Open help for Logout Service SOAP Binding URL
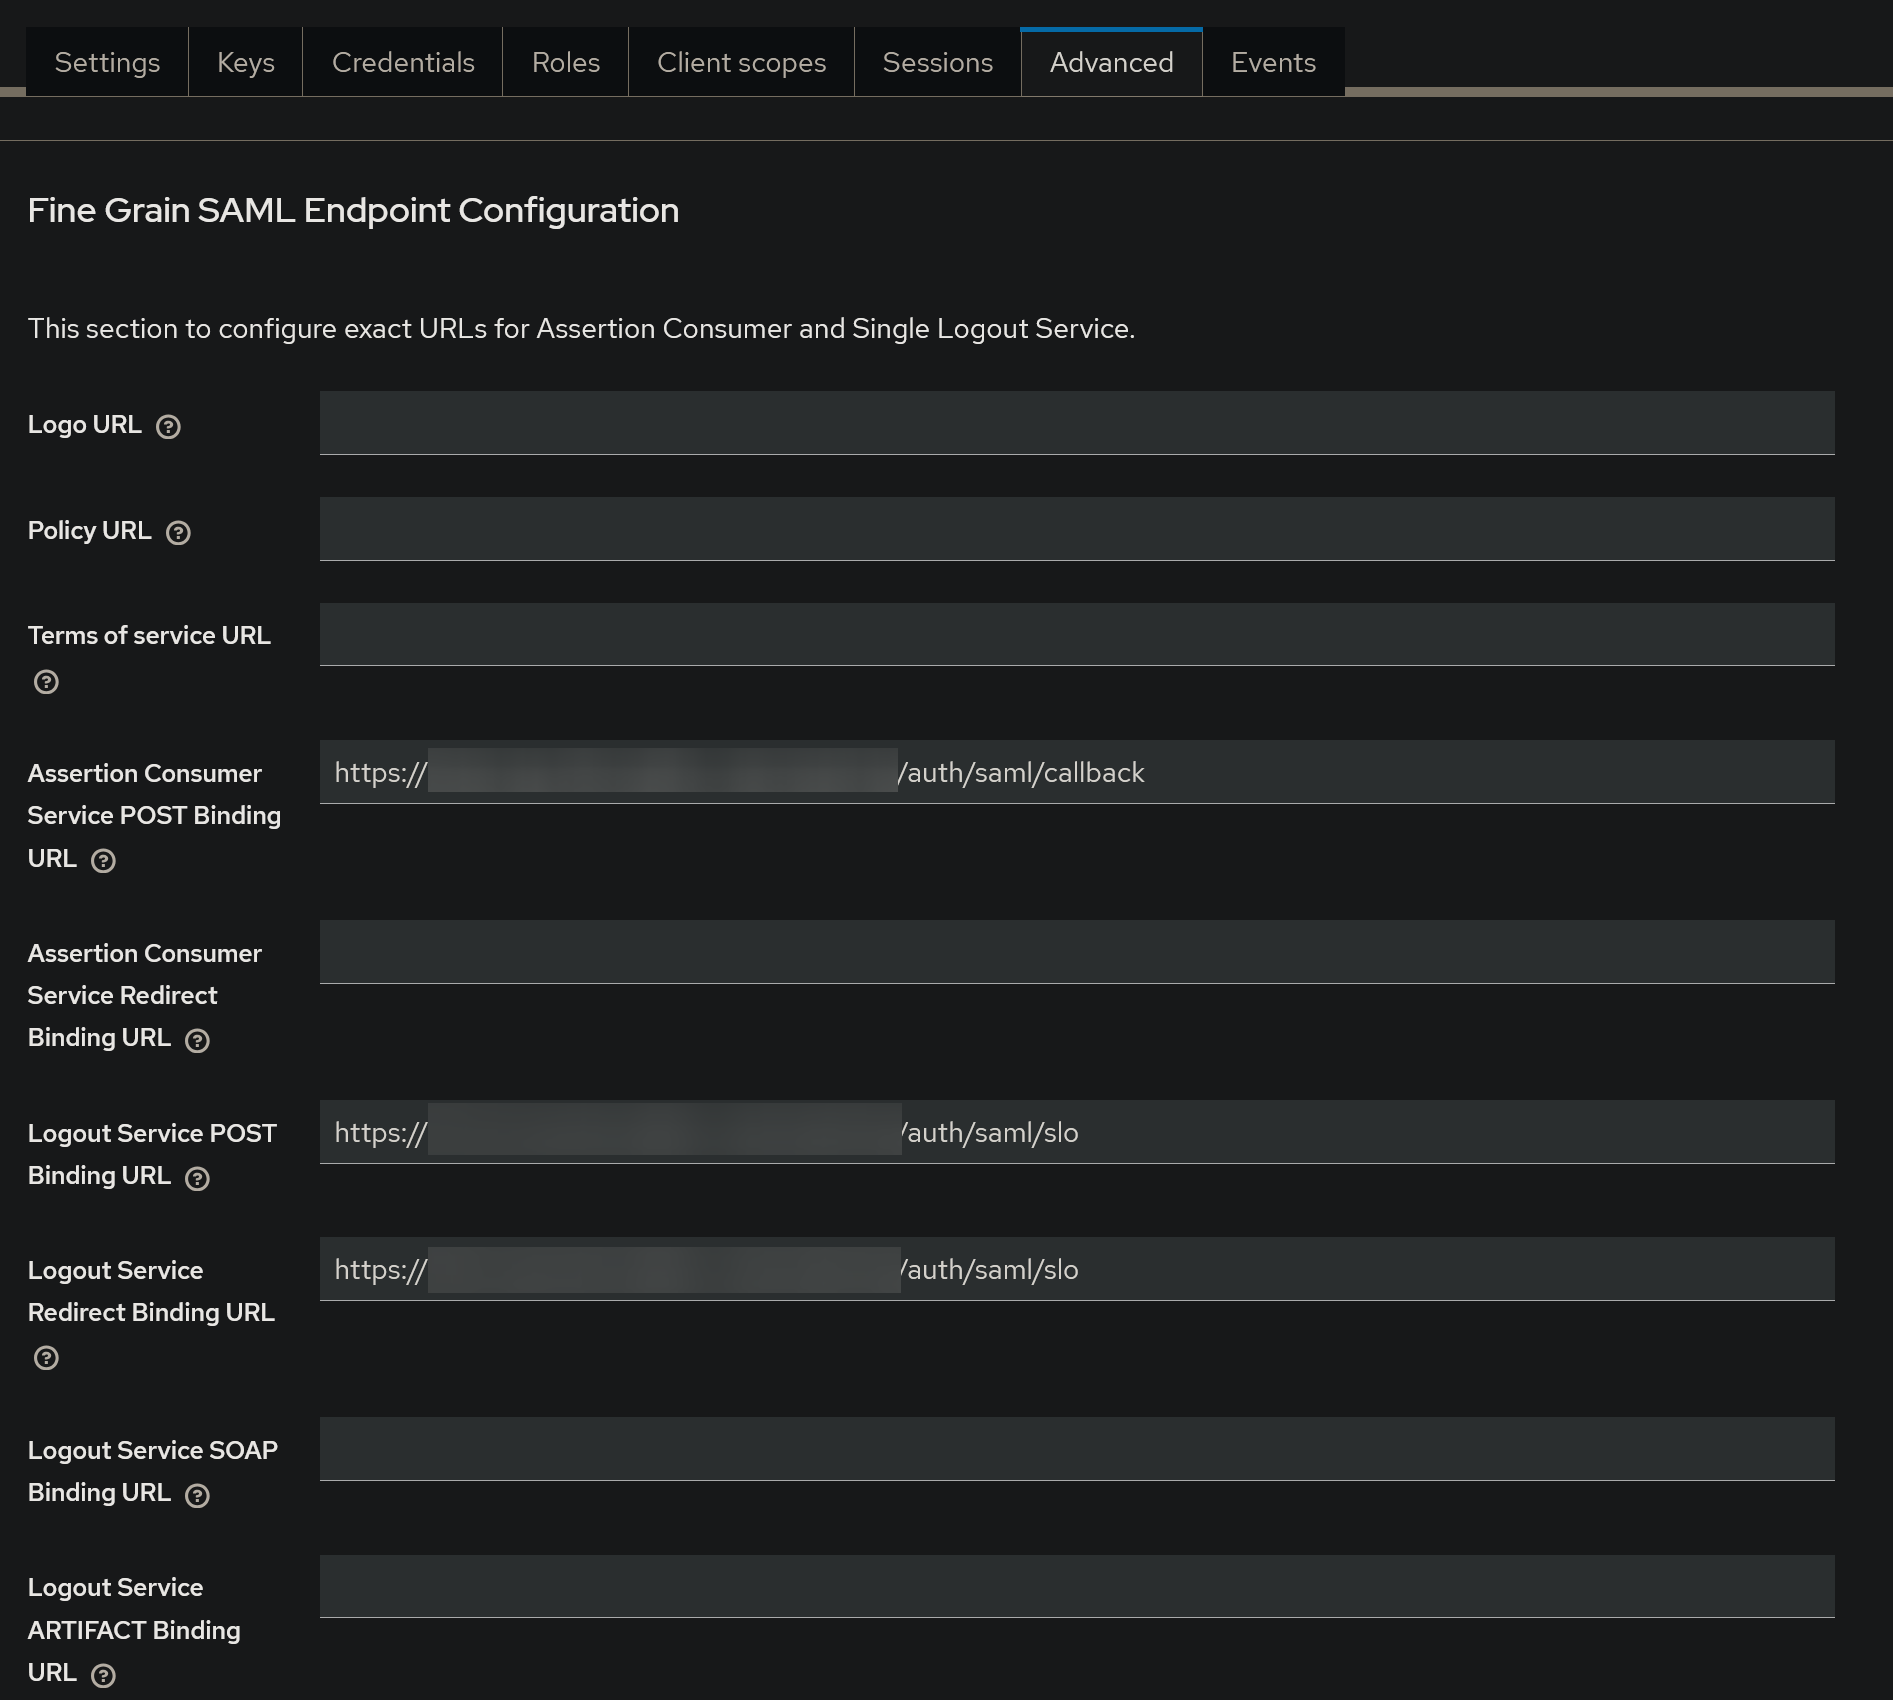1893x1700 pixels. (199, 1495)
